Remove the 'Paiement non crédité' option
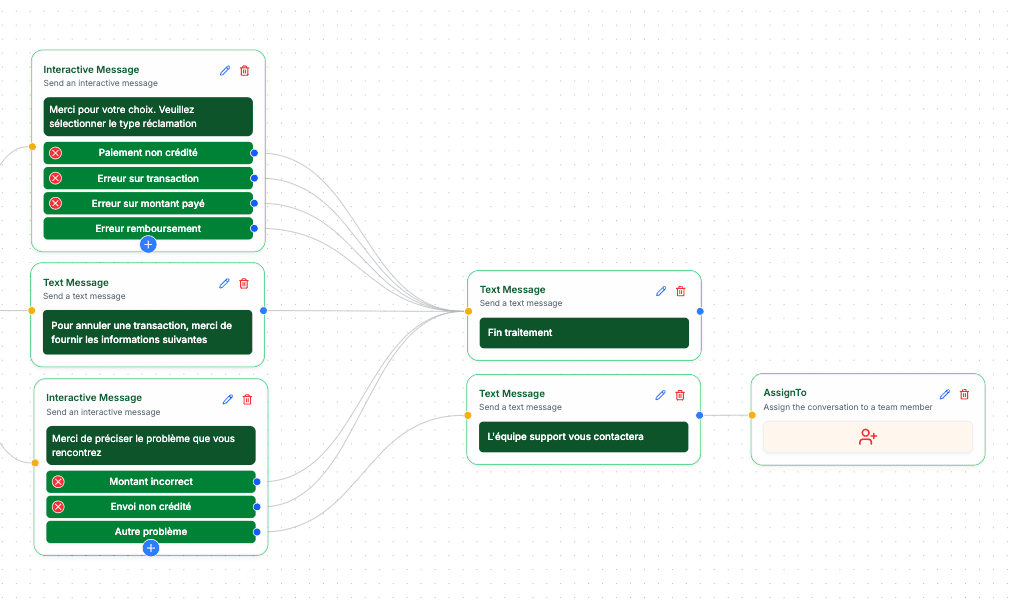 pyautogui.click(x=56, y=153)
